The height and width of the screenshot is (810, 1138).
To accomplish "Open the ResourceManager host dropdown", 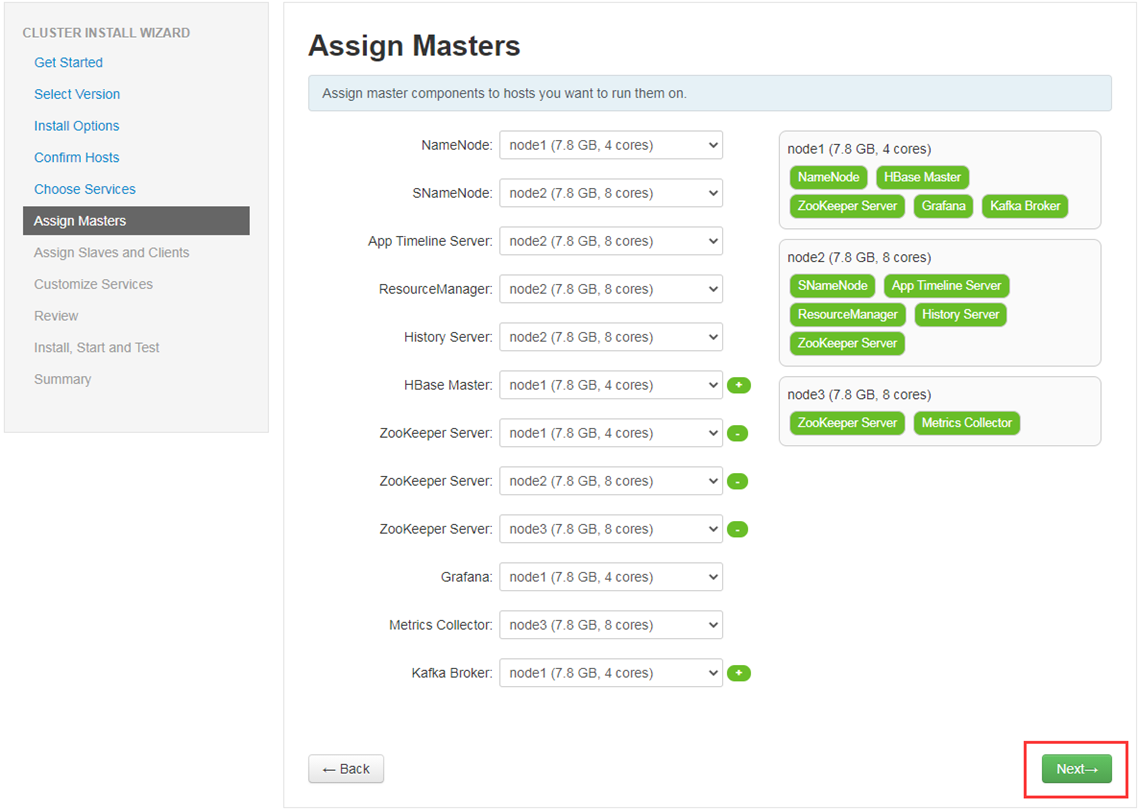I will [x=611, y=289].
